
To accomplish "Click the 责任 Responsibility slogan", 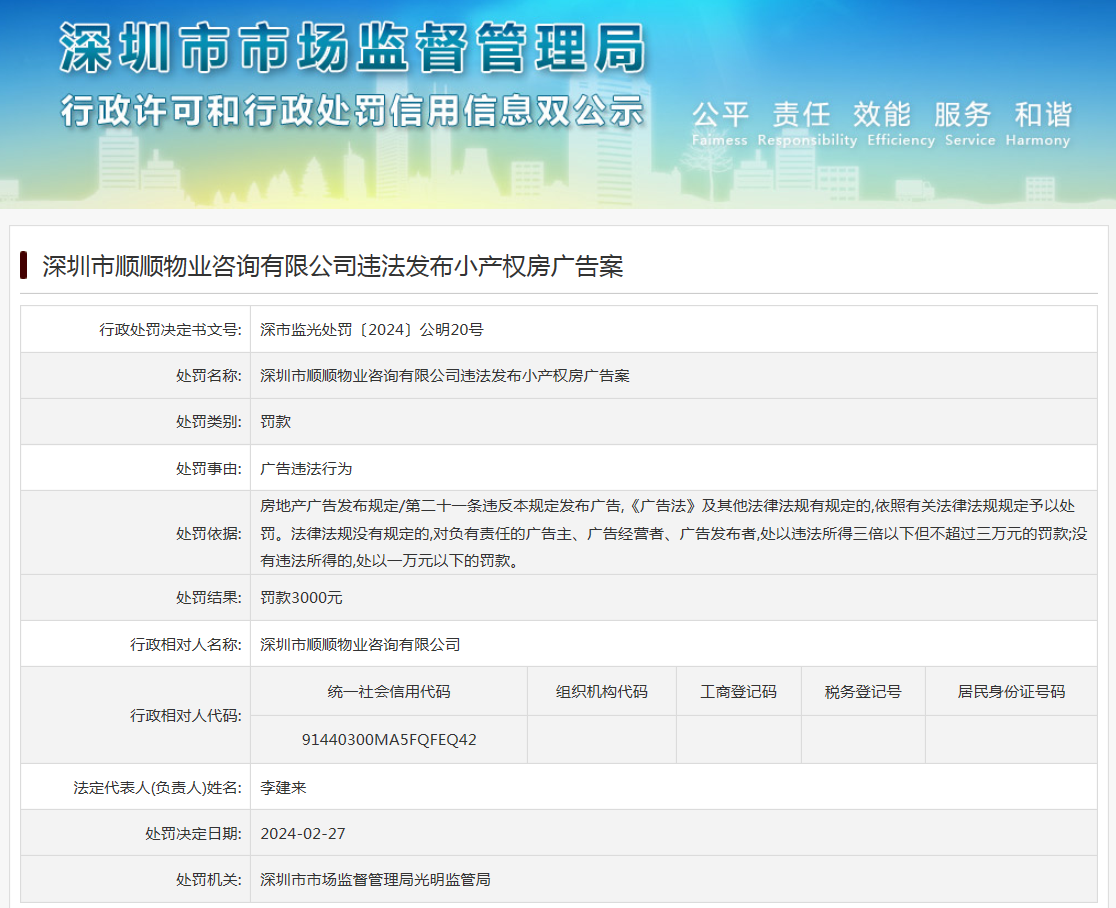I will [806, 123].
